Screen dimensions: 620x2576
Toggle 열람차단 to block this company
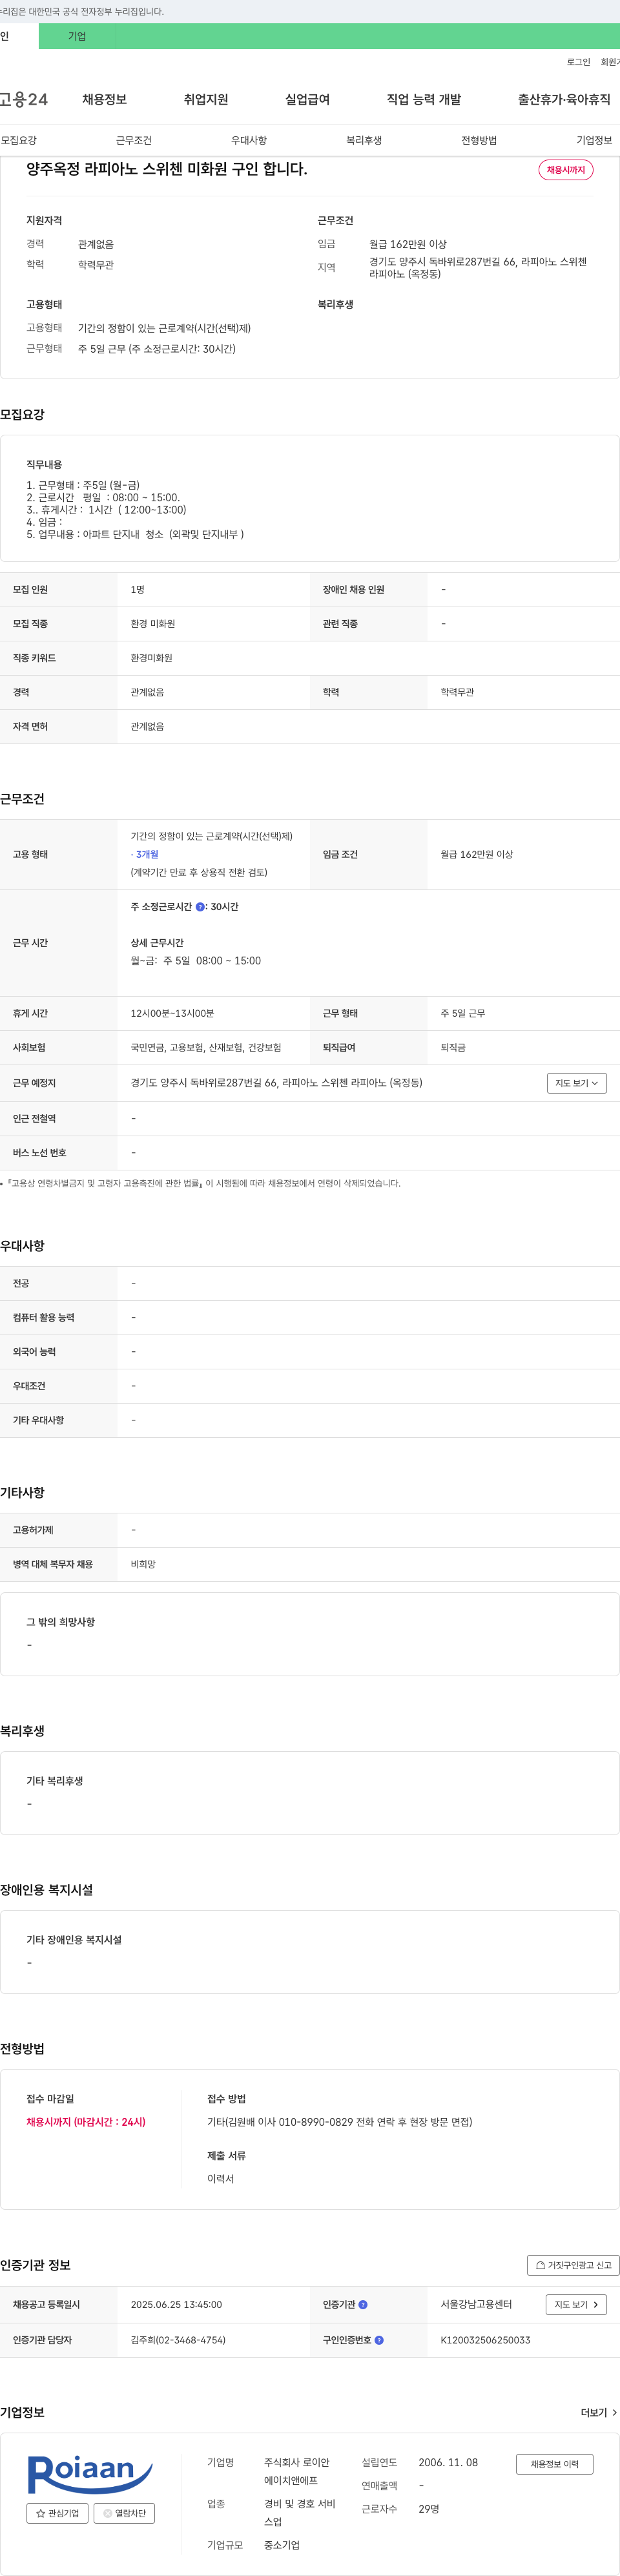tap(124, 2513)
